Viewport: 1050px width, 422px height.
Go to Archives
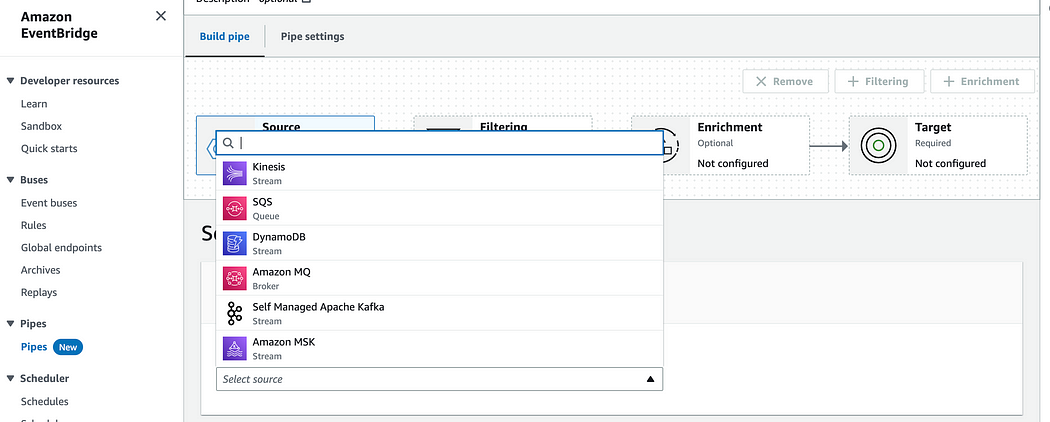pyautogui.click(x=40, y=270)
